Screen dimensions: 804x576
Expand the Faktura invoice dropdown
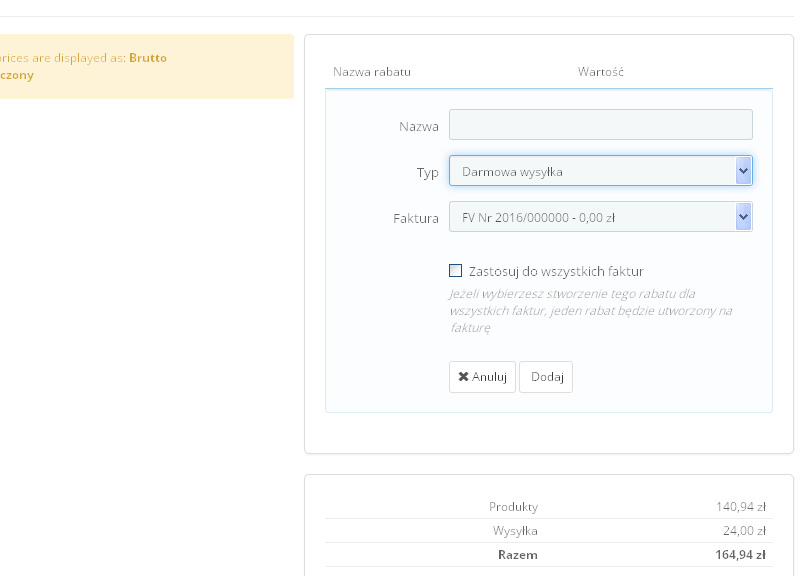click(592, 217)
